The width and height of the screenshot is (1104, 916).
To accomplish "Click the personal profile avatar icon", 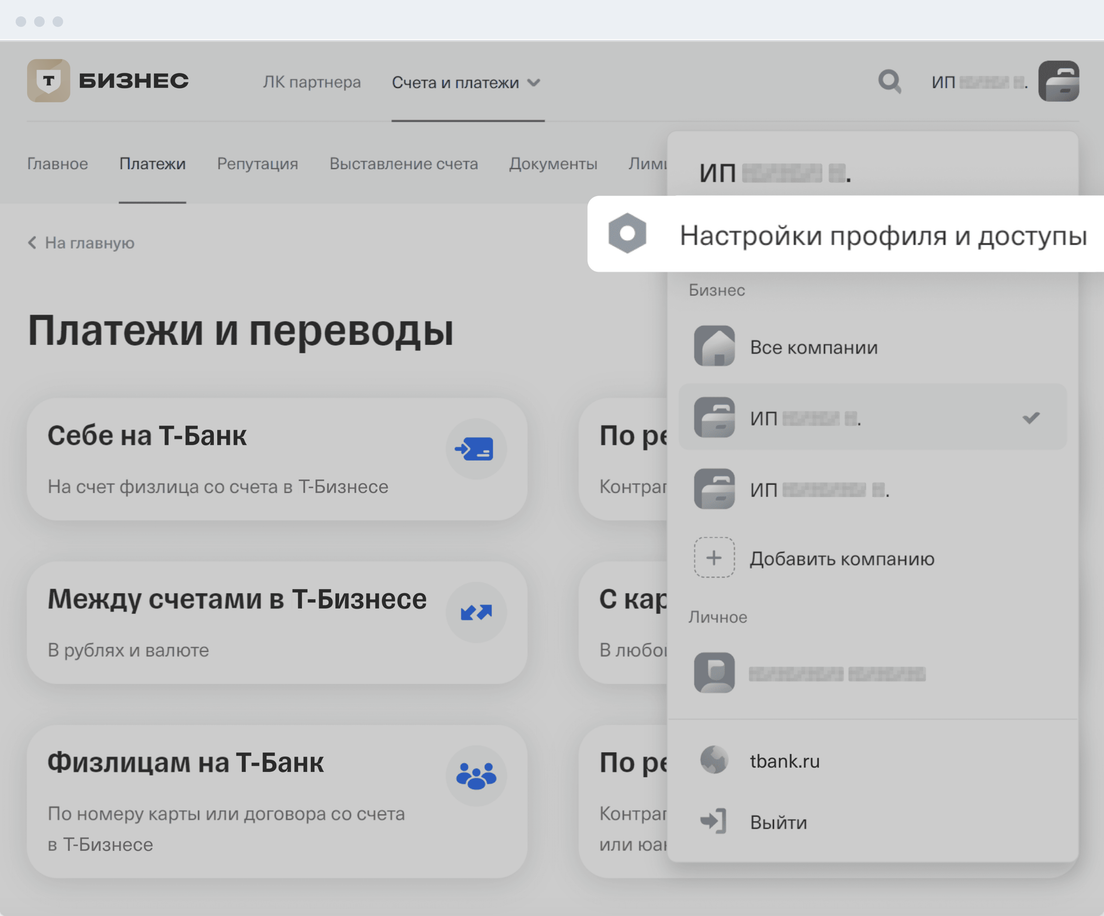I will [x=714, y=672].
